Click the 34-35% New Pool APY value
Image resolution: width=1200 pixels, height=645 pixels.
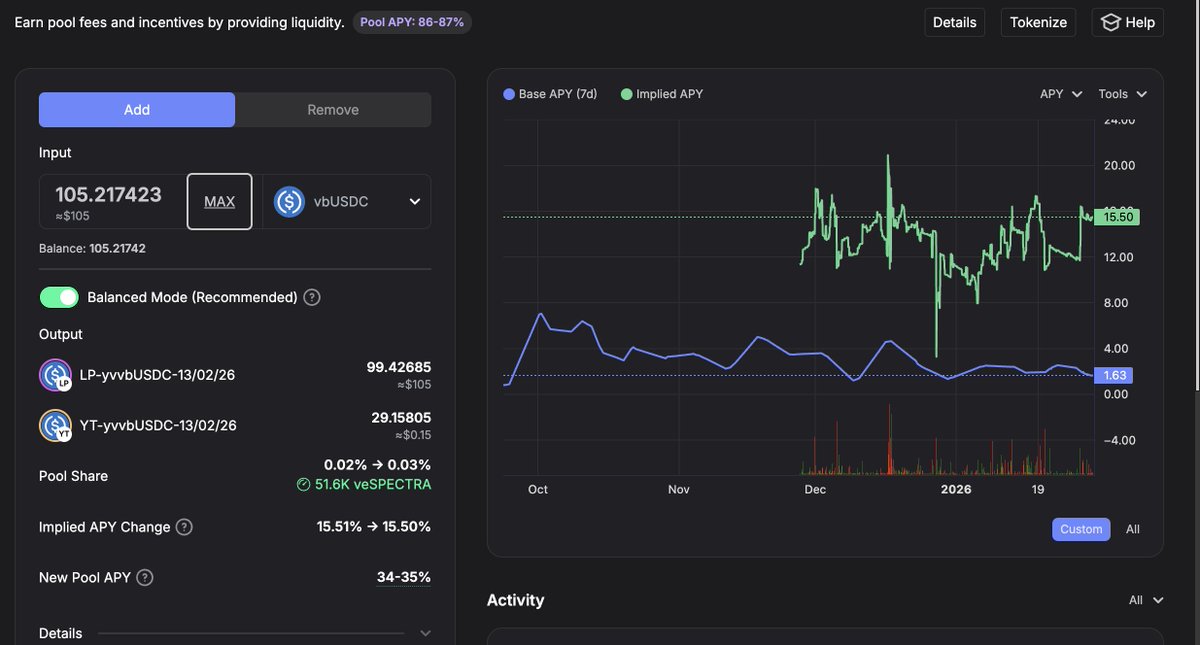pyautogui.click(x=403, y=577)
